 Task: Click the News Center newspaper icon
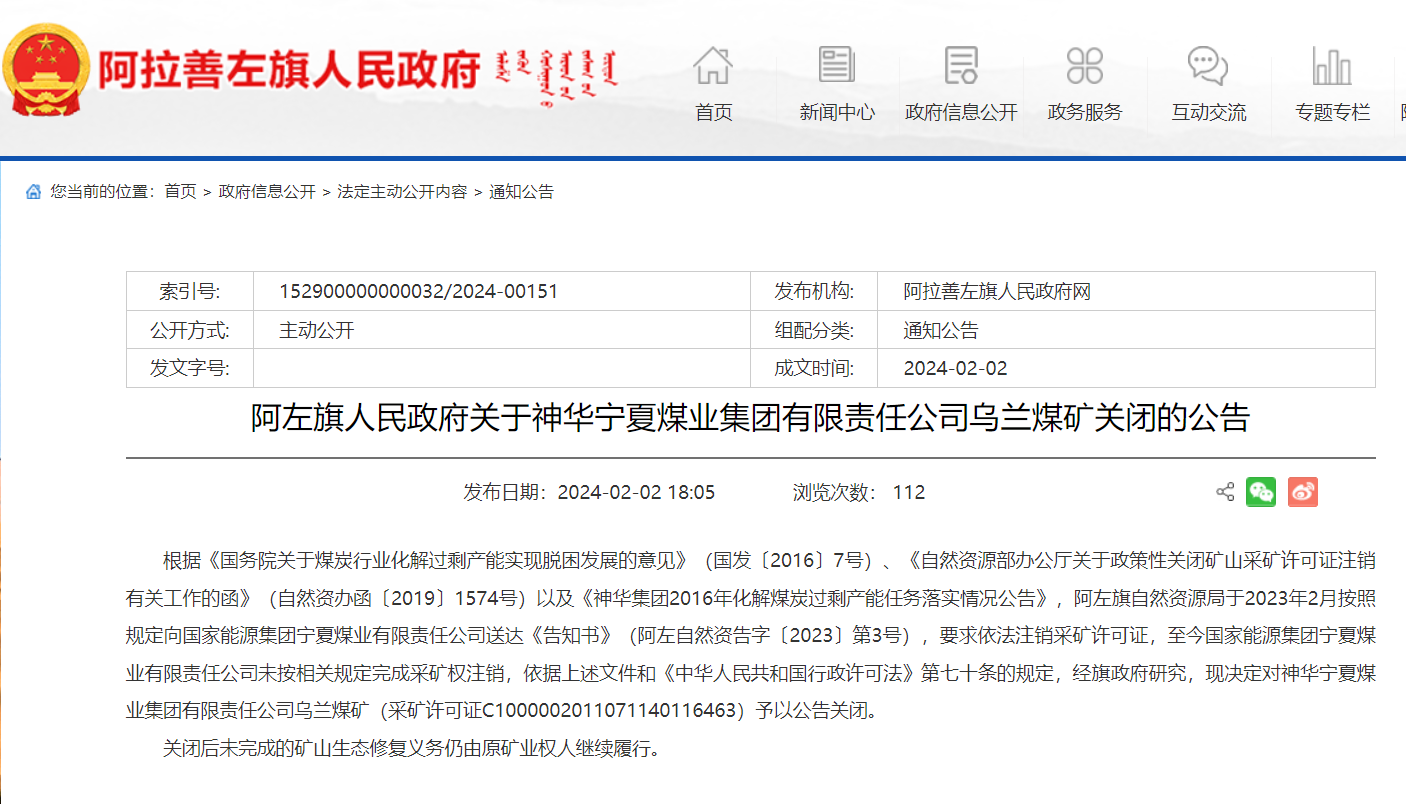coord(836,64)
